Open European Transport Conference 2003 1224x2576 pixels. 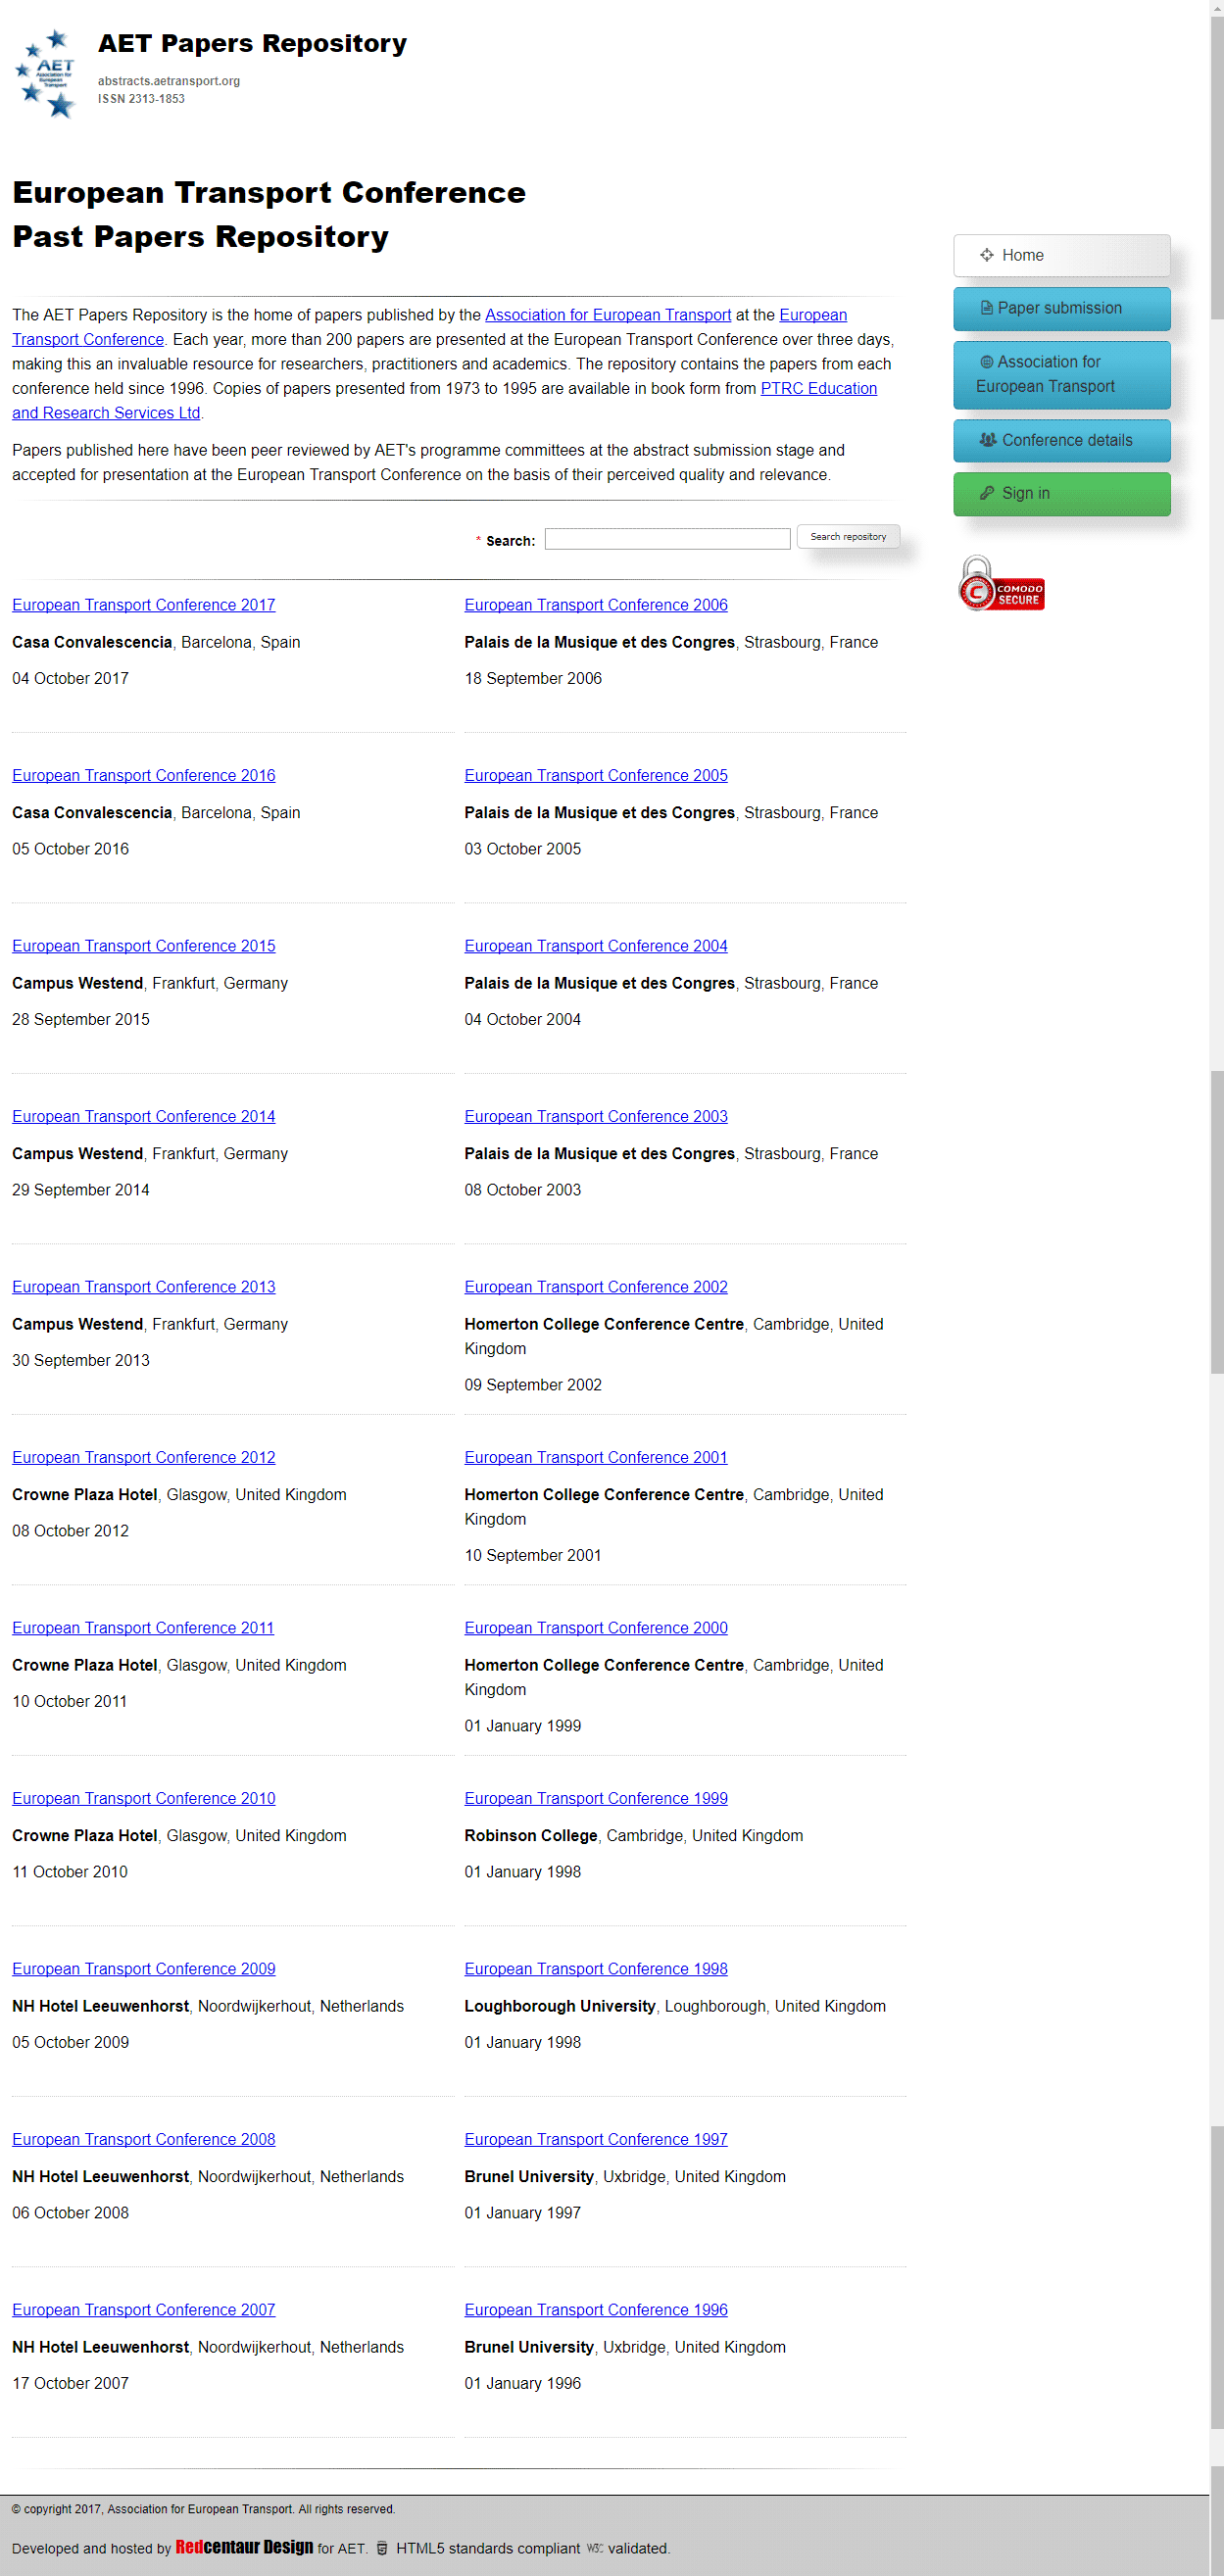pos(596,1117)
